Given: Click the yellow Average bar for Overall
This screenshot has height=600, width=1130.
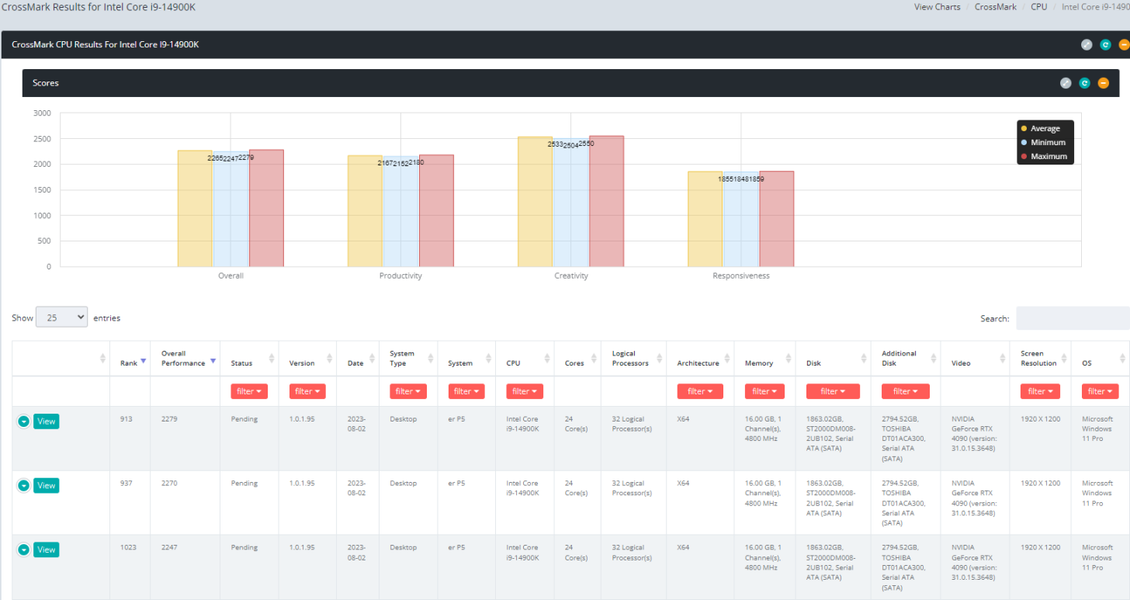Looking at the screenshot, I should 195,209.
